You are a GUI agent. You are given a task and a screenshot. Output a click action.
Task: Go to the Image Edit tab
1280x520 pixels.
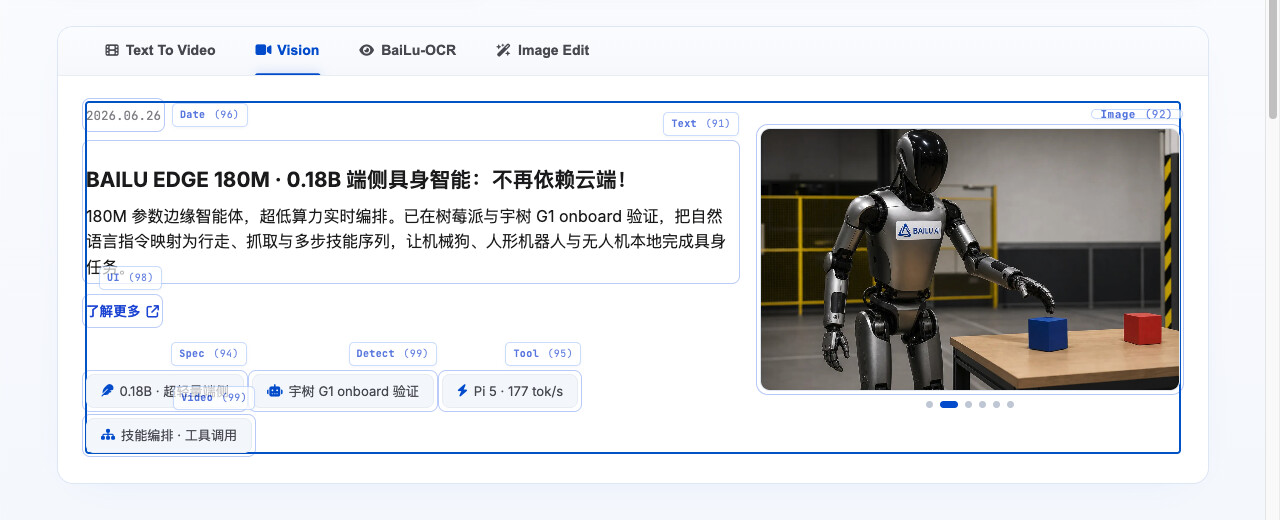[x=542, y=50]
